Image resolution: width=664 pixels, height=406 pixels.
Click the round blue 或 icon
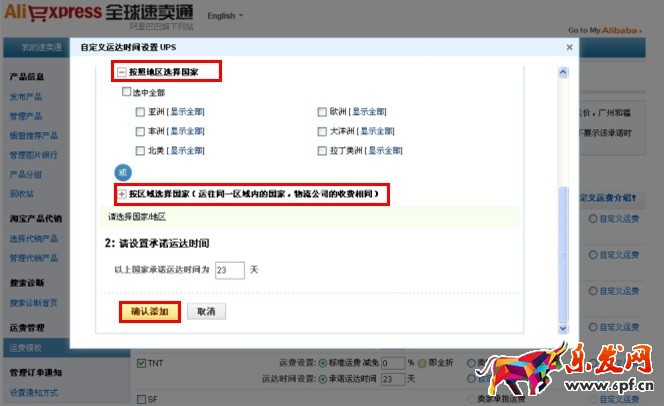tap(123, 172)
